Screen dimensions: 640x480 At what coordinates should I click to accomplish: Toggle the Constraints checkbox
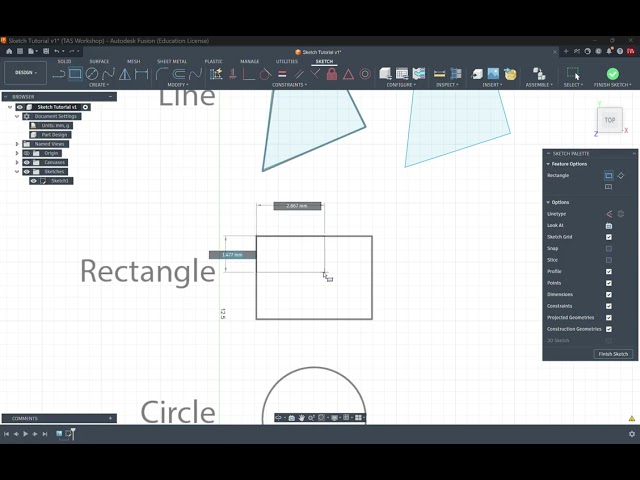point(609,306)
